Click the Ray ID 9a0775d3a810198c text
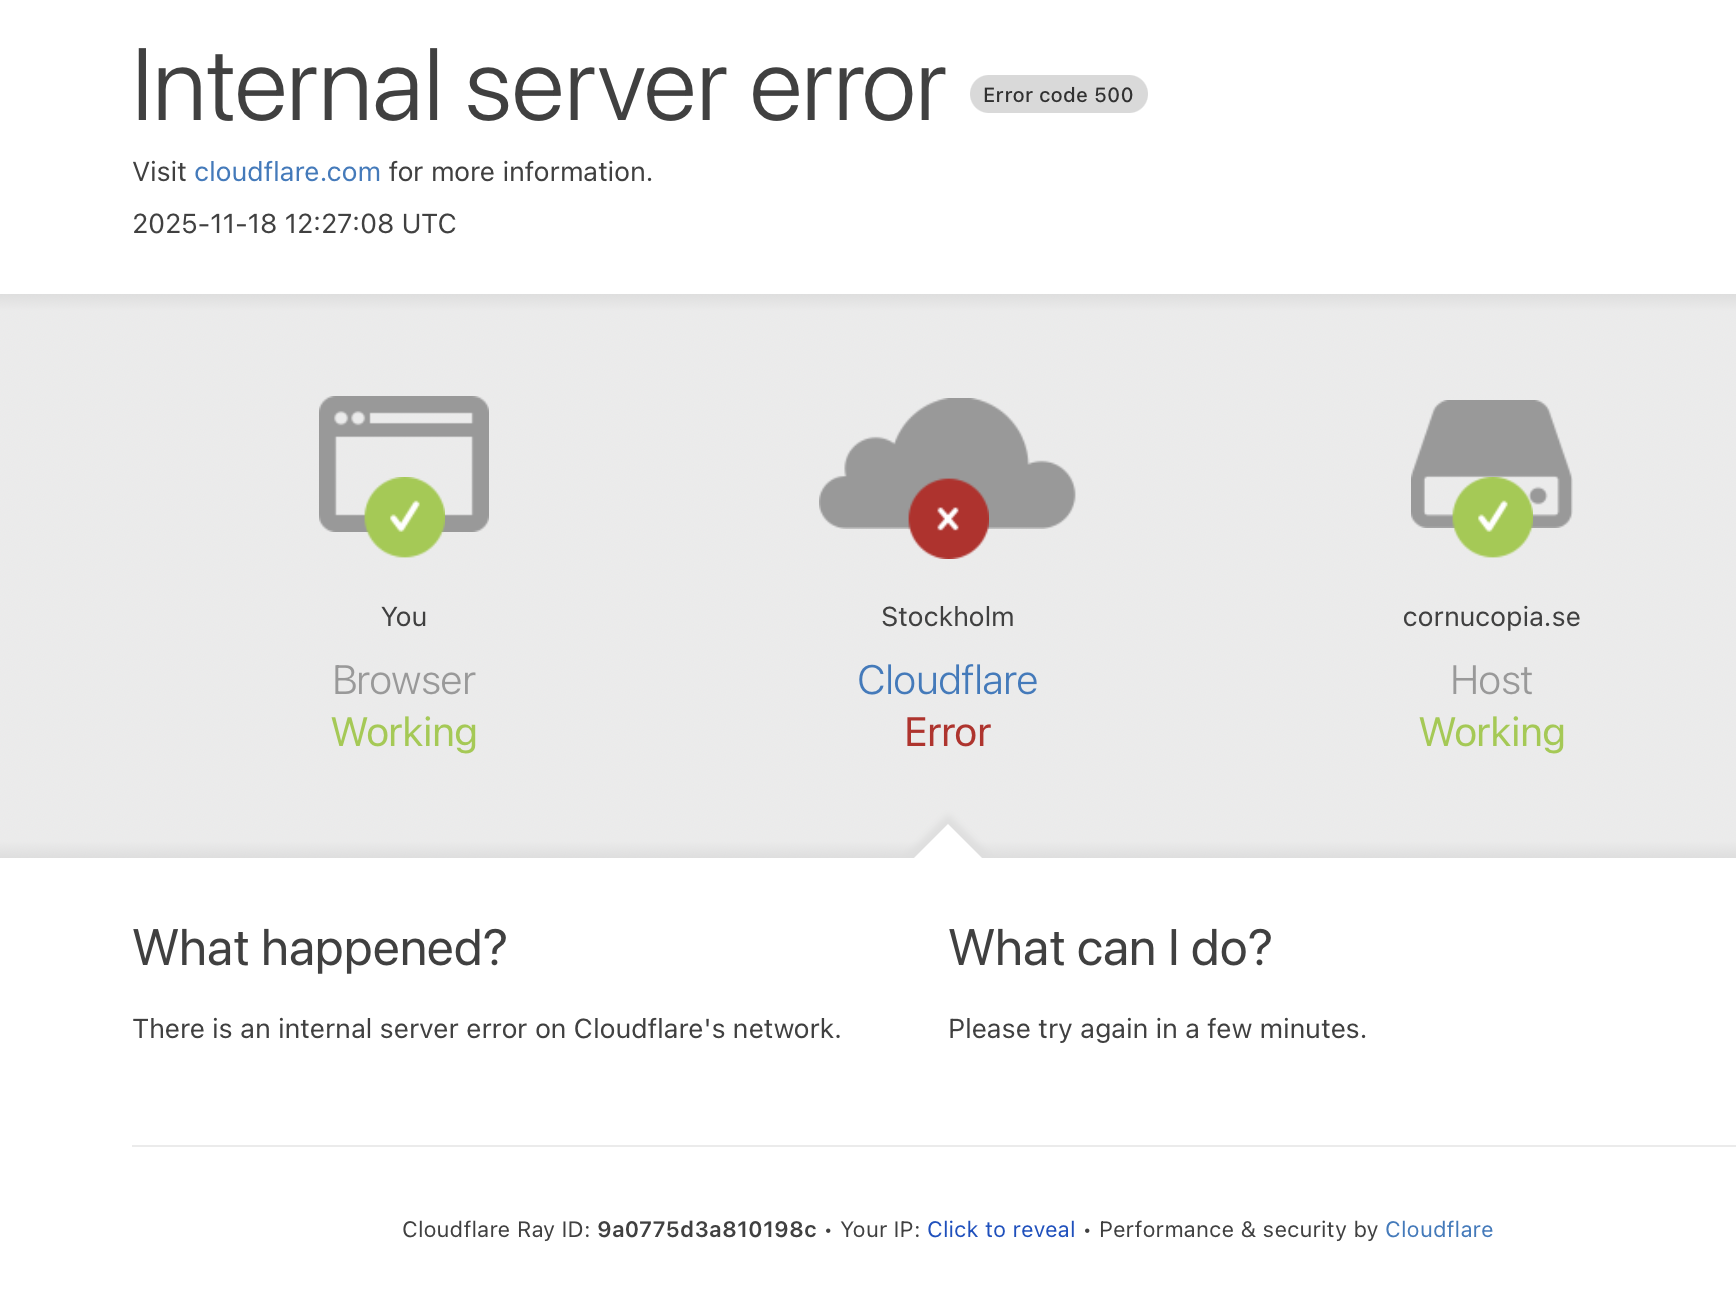This screenshot has width=1736, height=1310. pos(706,1229)
